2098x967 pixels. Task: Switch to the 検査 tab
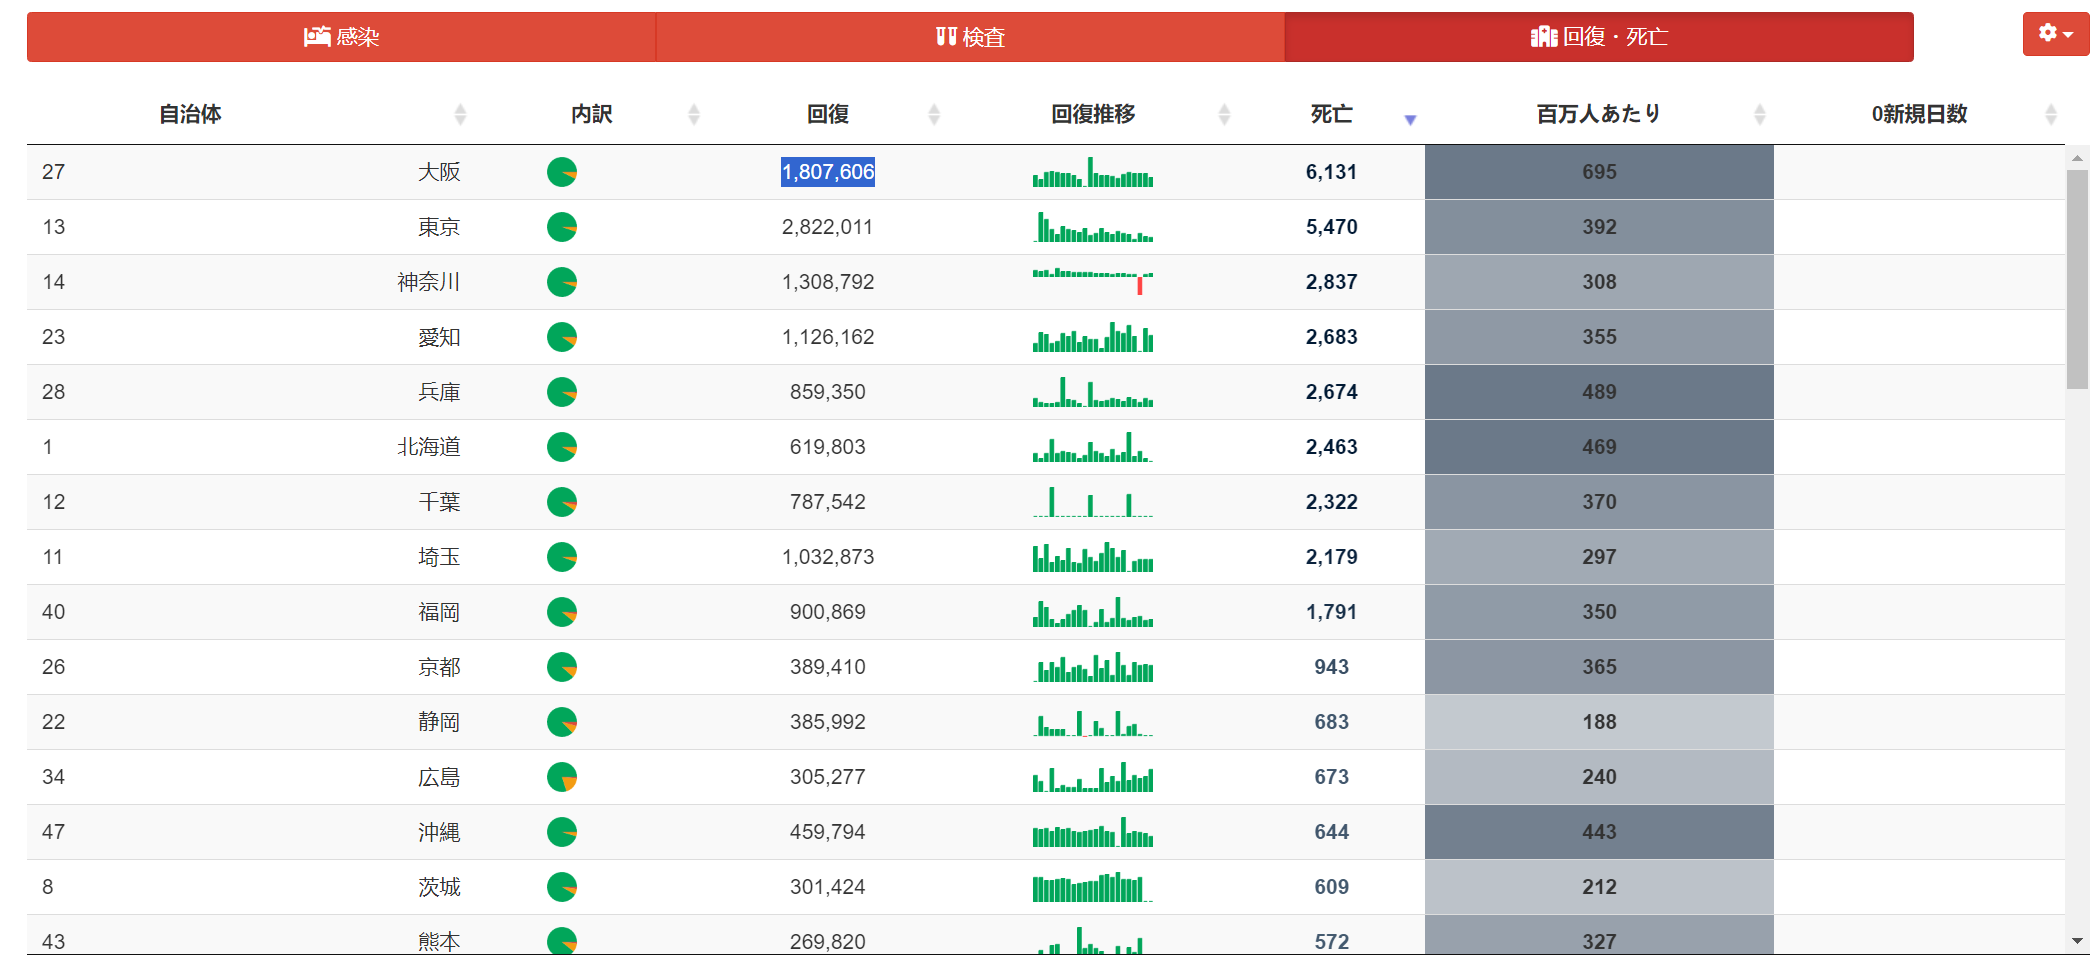tap(970, 37)
